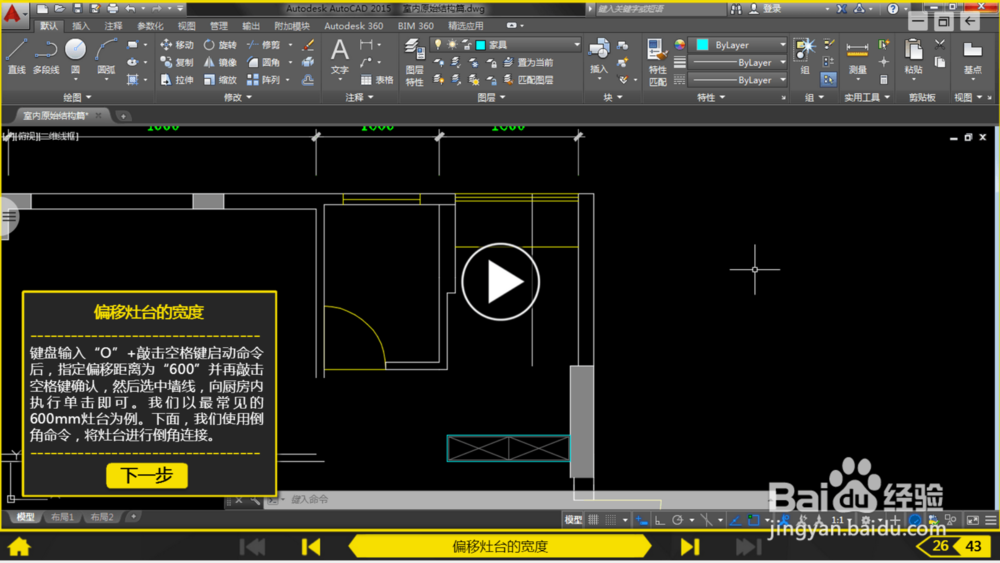Open the layer name dropdown list
1000x563 pixels.
[577, 45]
